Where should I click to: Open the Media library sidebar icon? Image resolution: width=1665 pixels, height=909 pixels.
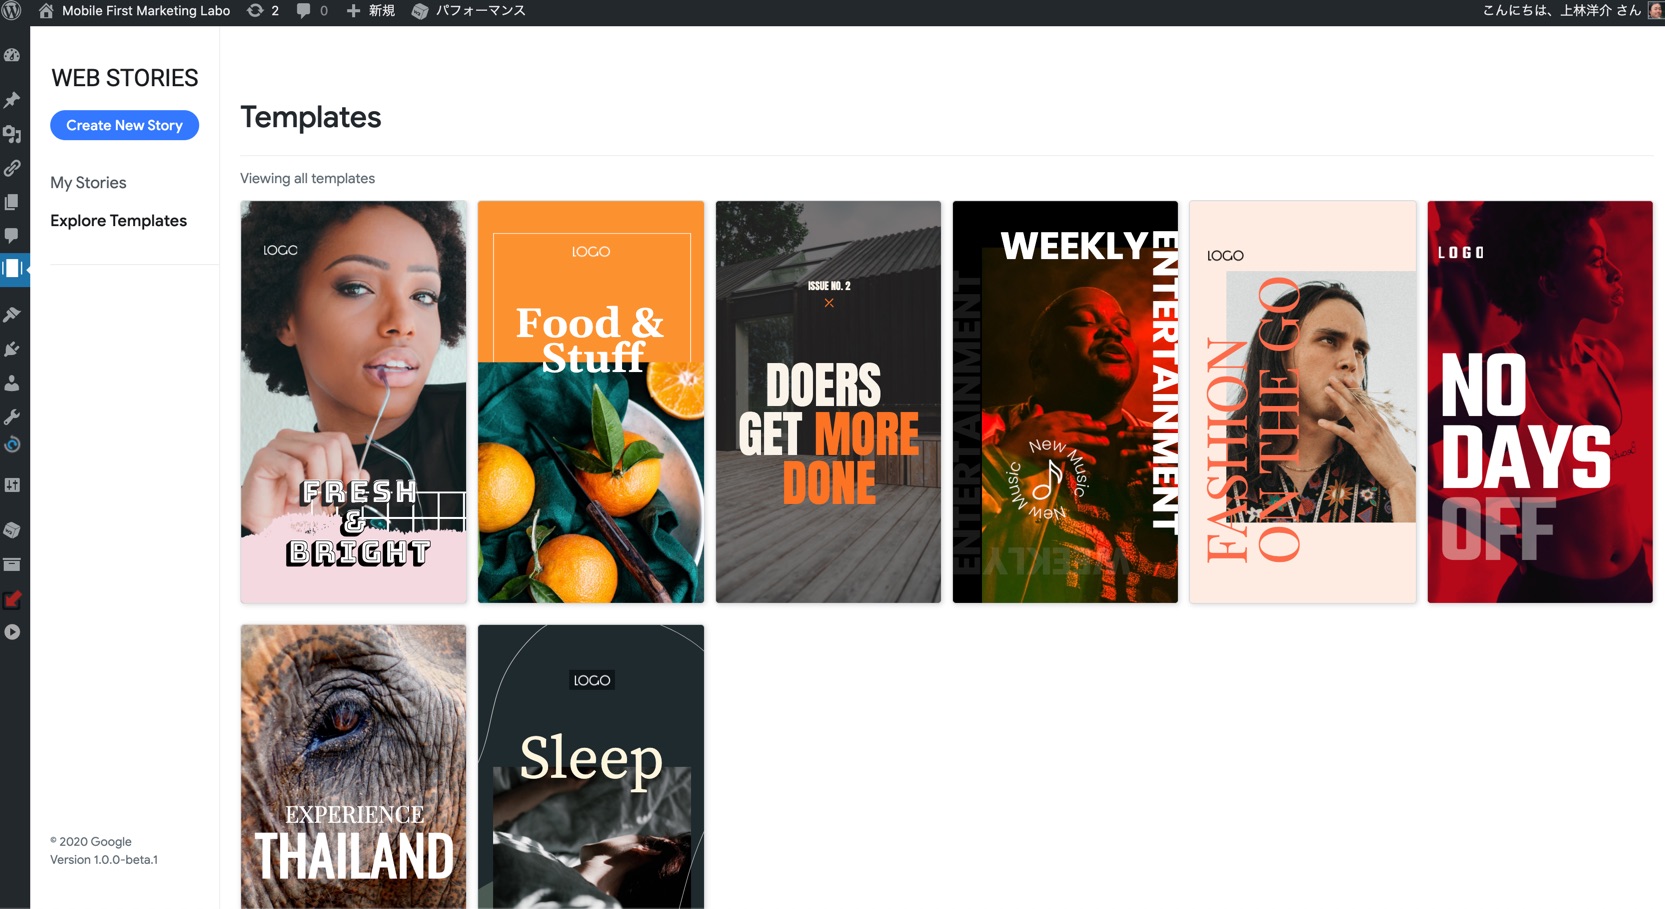click(13, 134)
